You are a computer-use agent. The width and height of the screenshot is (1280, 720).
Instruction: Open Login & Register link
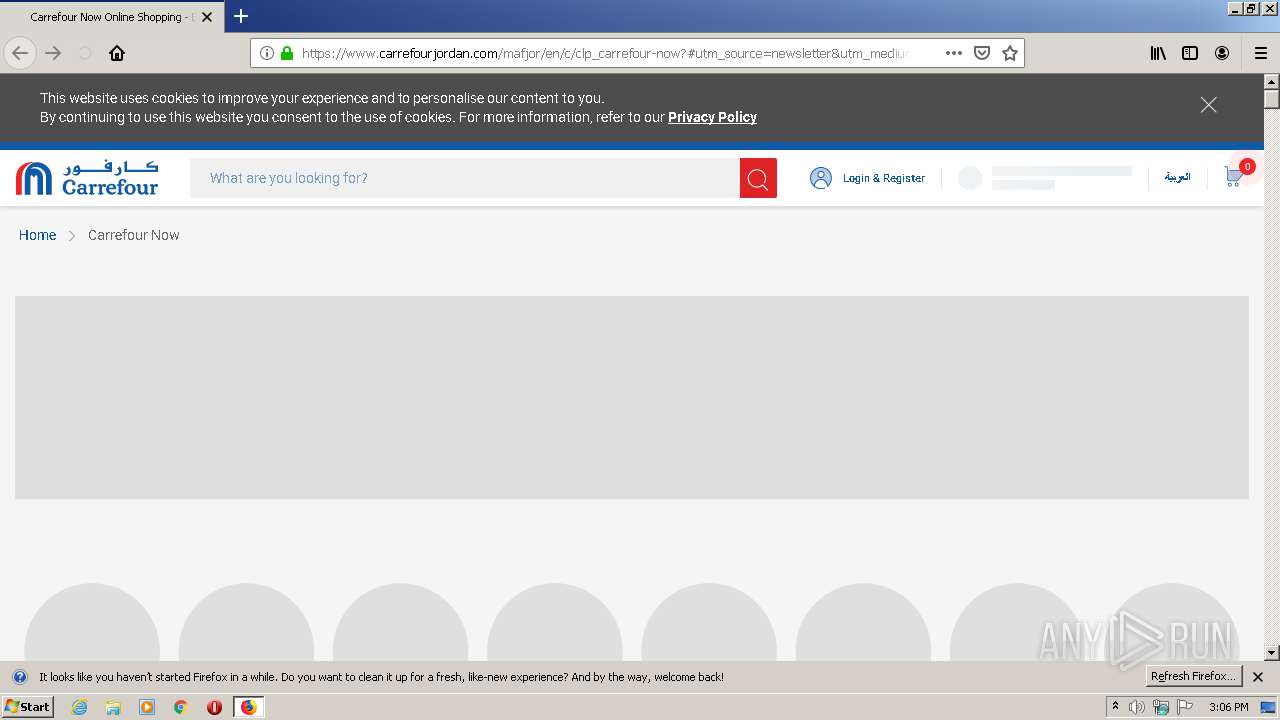point(884,178)
